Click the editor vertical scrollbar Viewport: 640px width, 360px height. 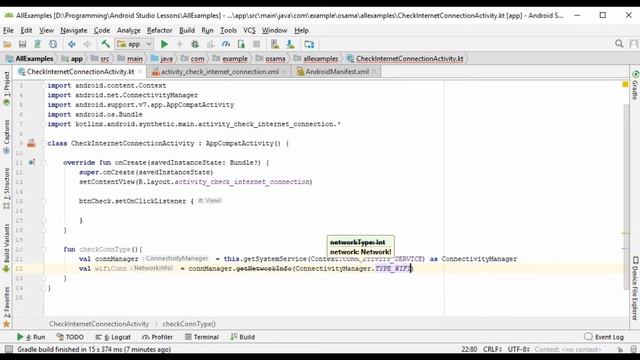coord(627,196)
